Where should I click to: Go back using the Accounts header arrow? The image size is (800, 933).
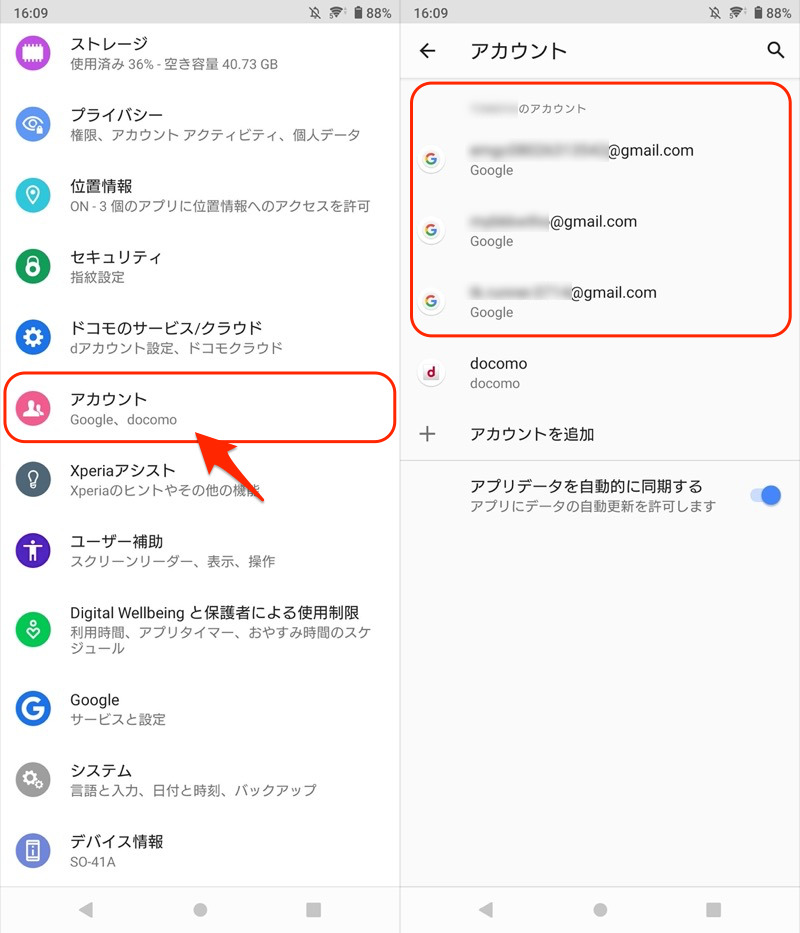coord(427,51)
